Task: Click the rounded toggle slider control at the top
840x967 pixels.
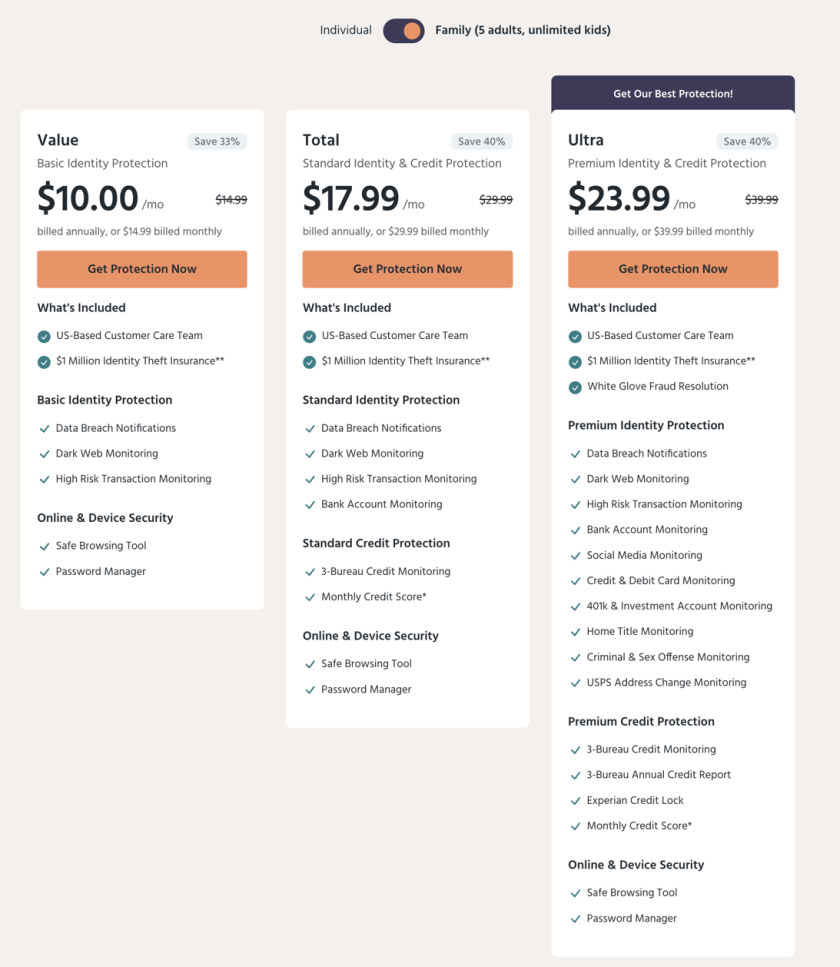Action: pyautogui.click(x=404, y=31)
